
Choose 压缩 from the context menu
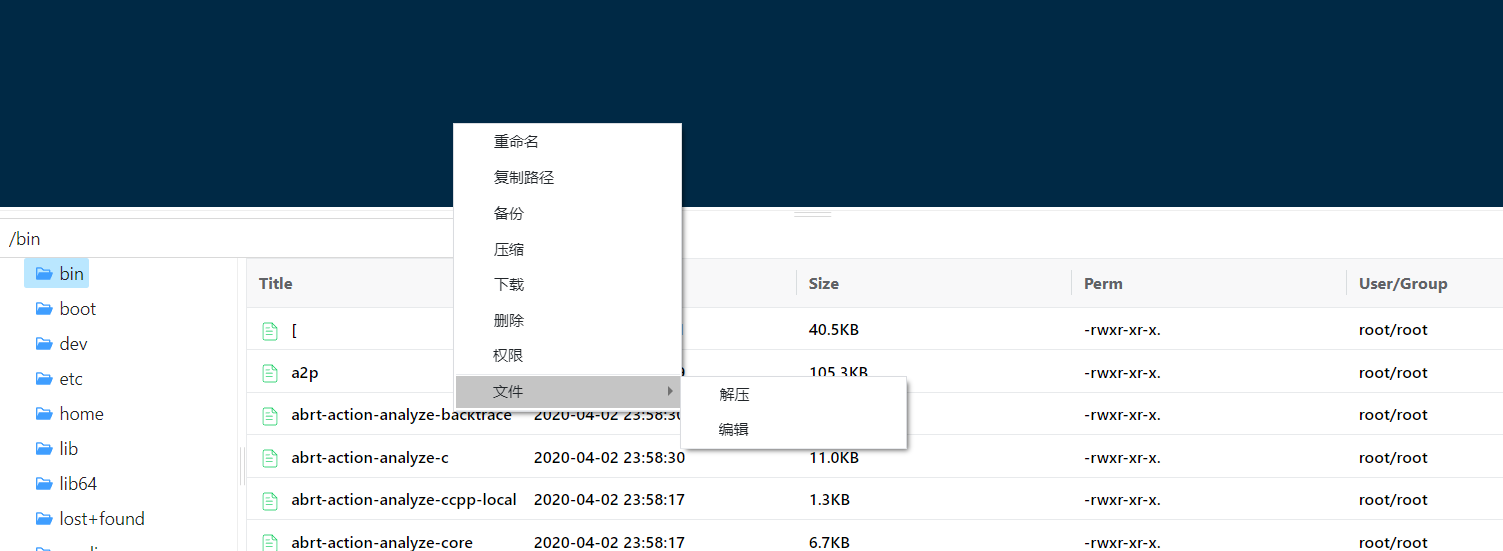(x=508, y=250)
